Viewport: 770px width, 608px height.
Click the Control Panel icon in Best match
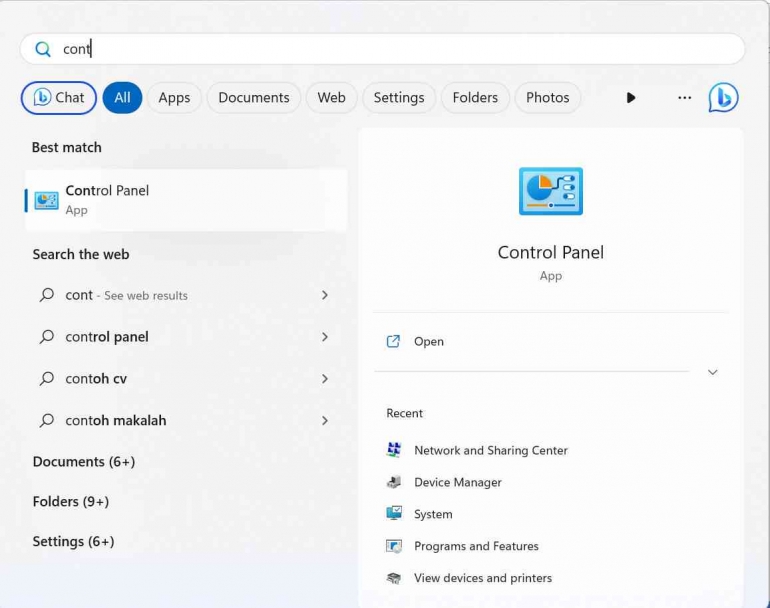[x=46, y=200]
